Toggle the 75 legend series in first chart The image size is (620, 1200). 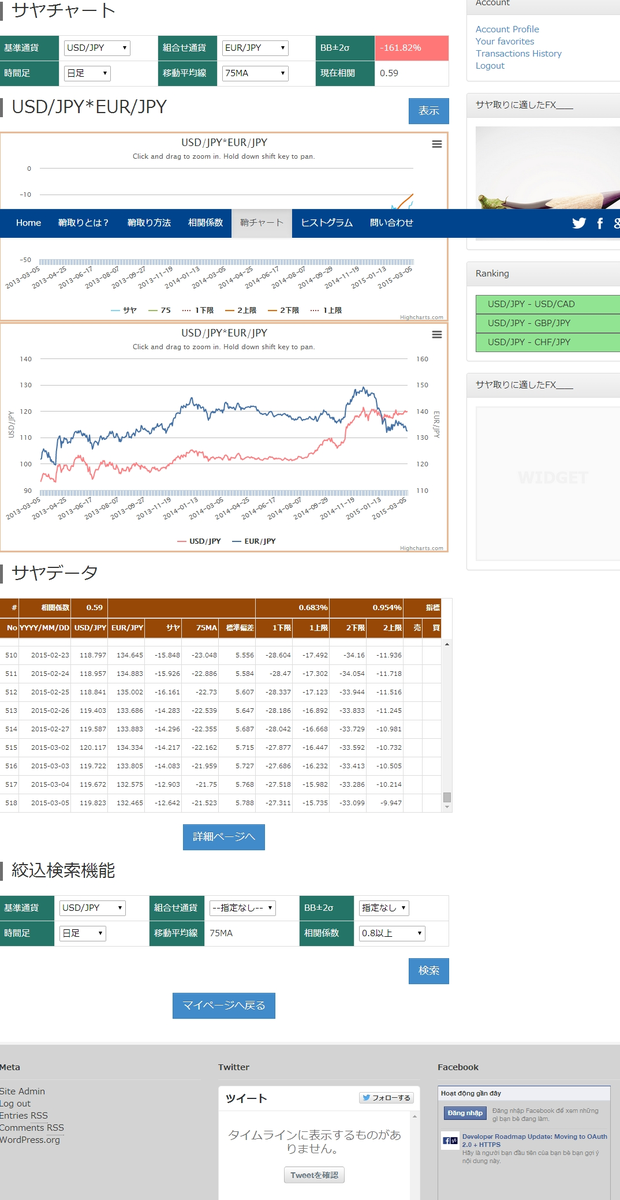(159, 311)
